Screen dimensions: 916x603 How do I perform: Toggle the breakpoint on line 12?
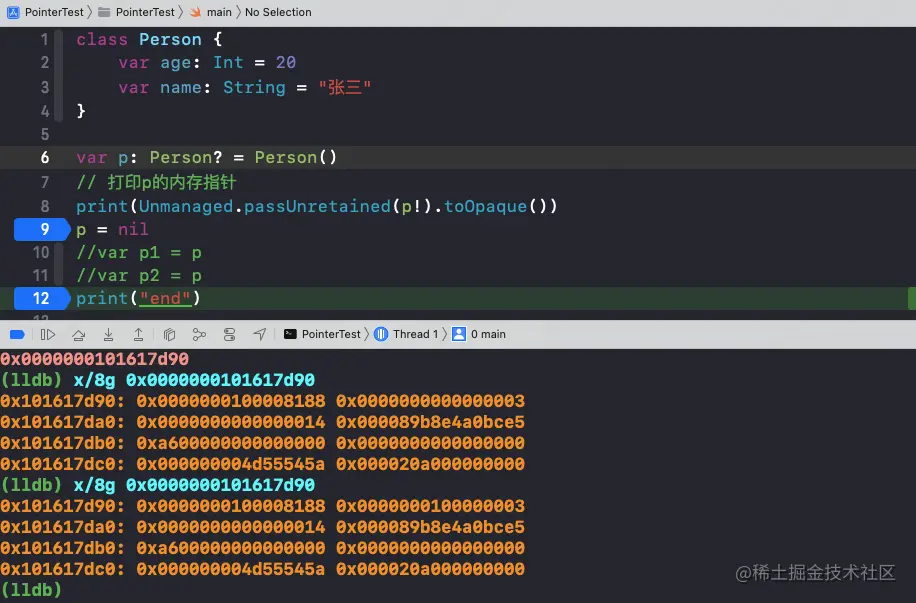click(x=41, y=299)
